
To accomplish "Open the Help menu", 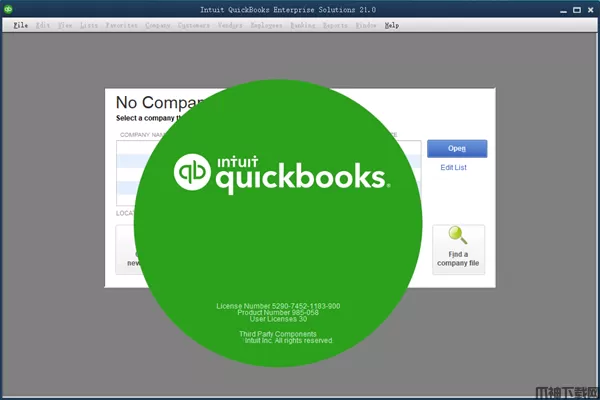I will click(x=392, y=25).
